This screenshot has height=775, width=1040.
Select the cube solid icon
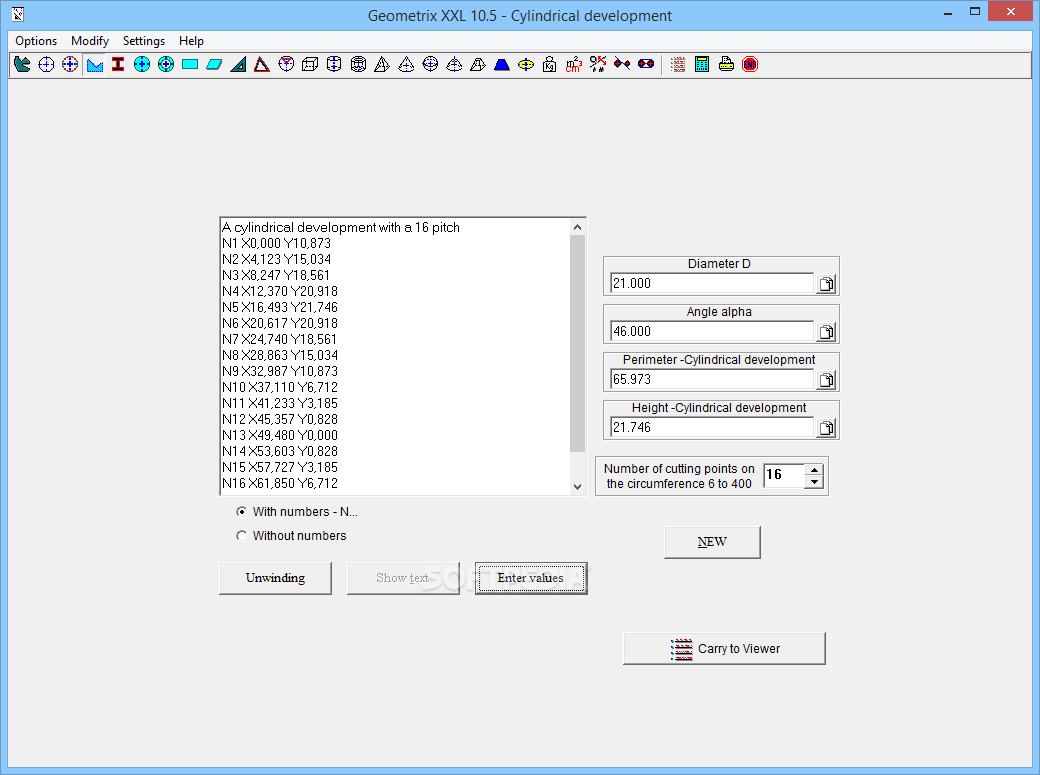click(310, 64)
